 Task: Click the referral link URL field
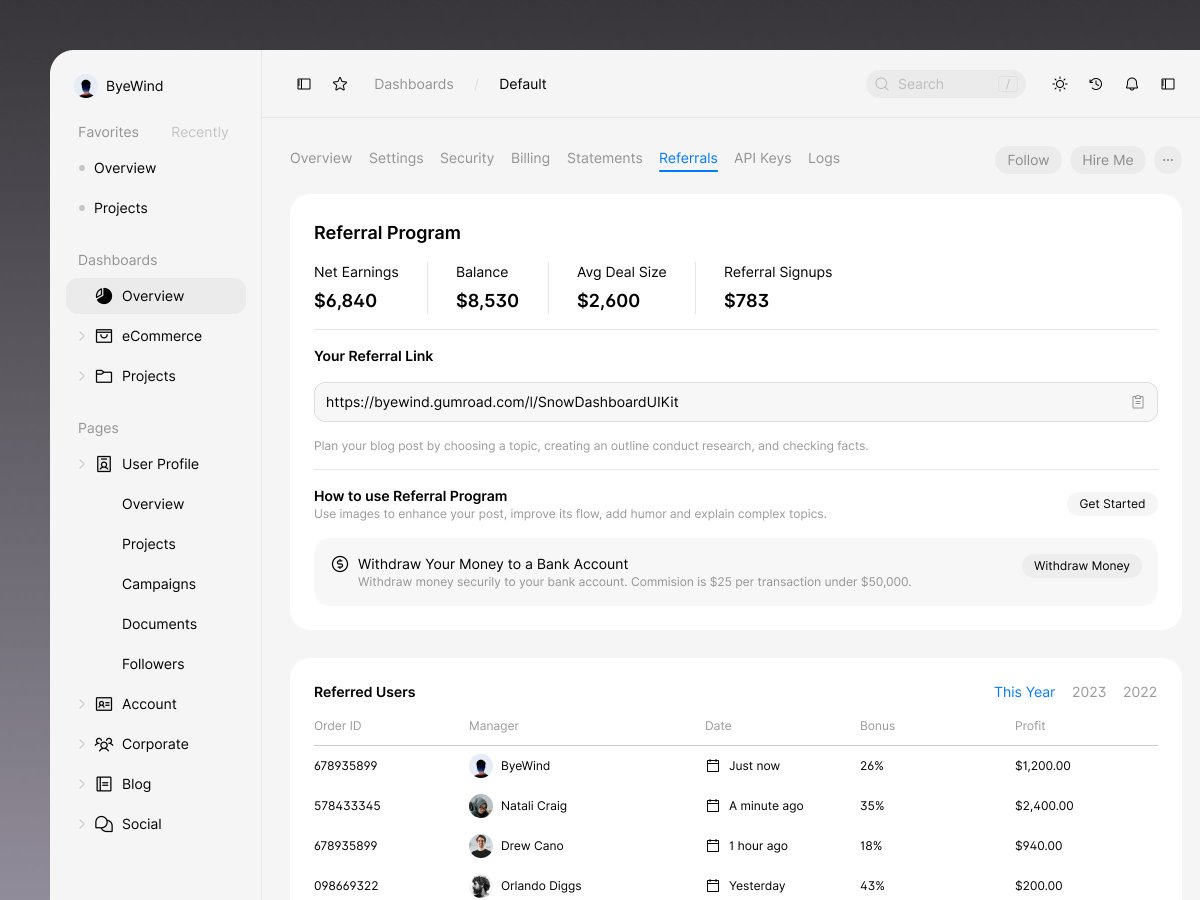point(736,402)
